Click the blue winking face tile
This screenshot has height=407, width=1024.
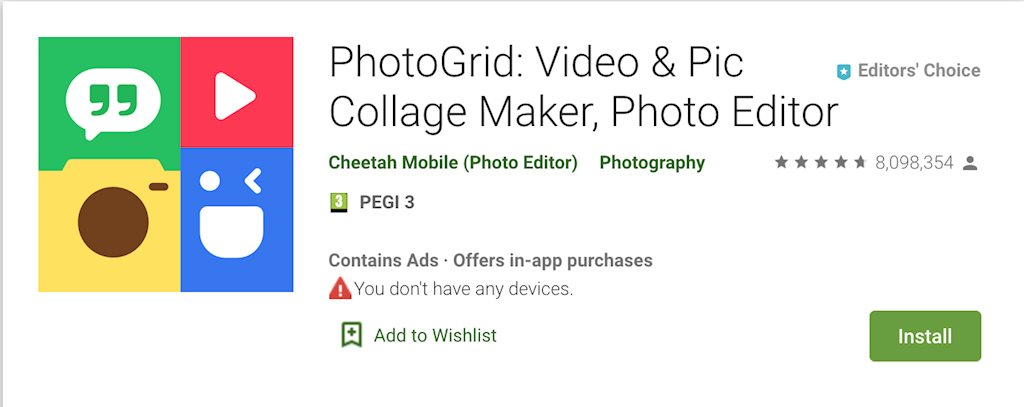point(236,220)
